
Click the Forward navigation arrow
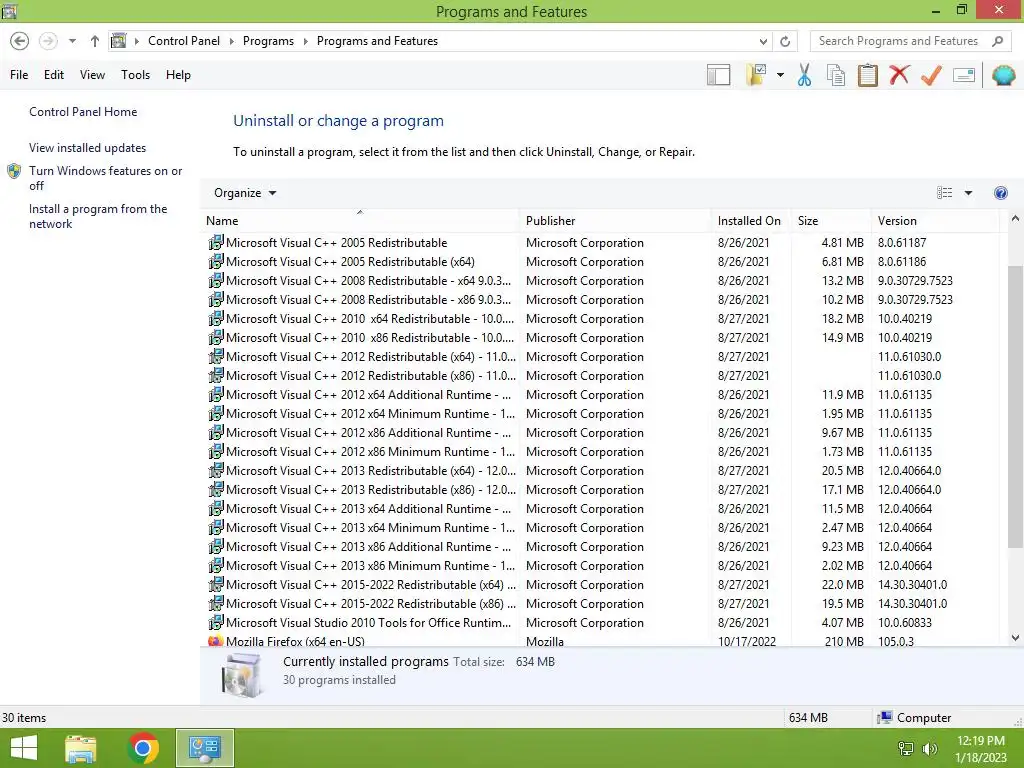[48, 41]
